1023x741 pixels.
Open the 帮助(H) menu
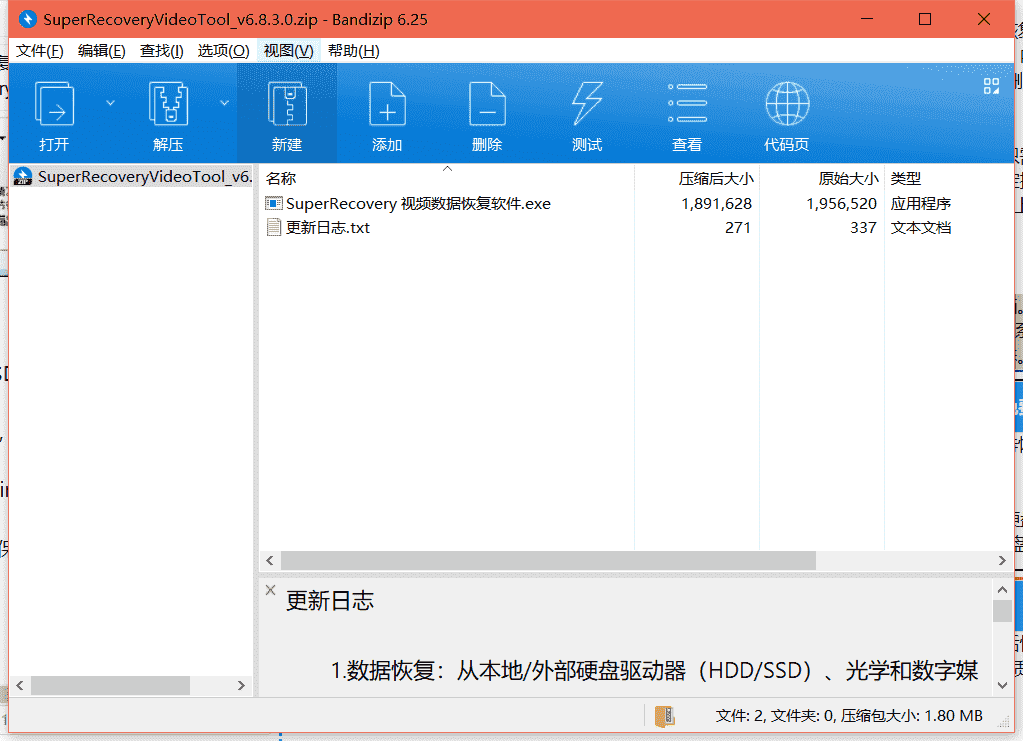[353, 51]
